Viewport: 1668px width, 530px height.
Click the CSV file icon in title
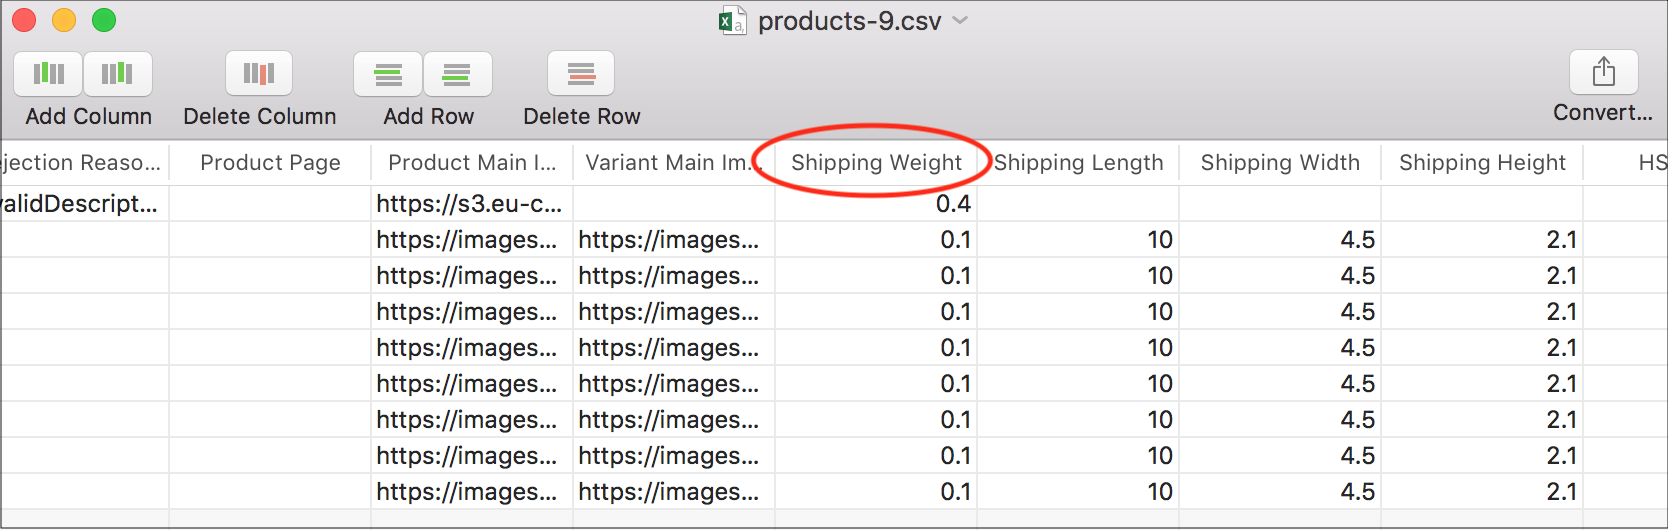click(732, 21)
